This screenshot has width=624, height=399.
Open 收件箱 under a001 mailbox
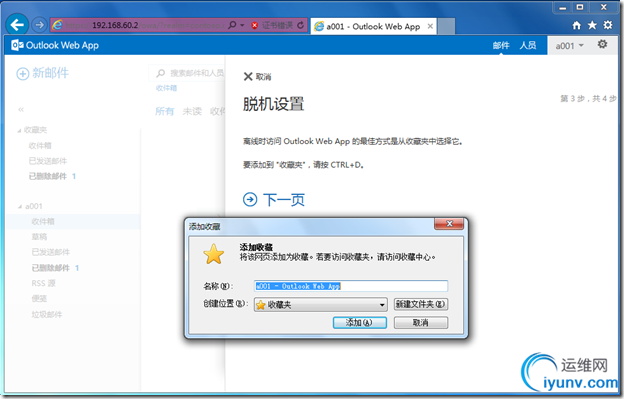coord(43,222)
